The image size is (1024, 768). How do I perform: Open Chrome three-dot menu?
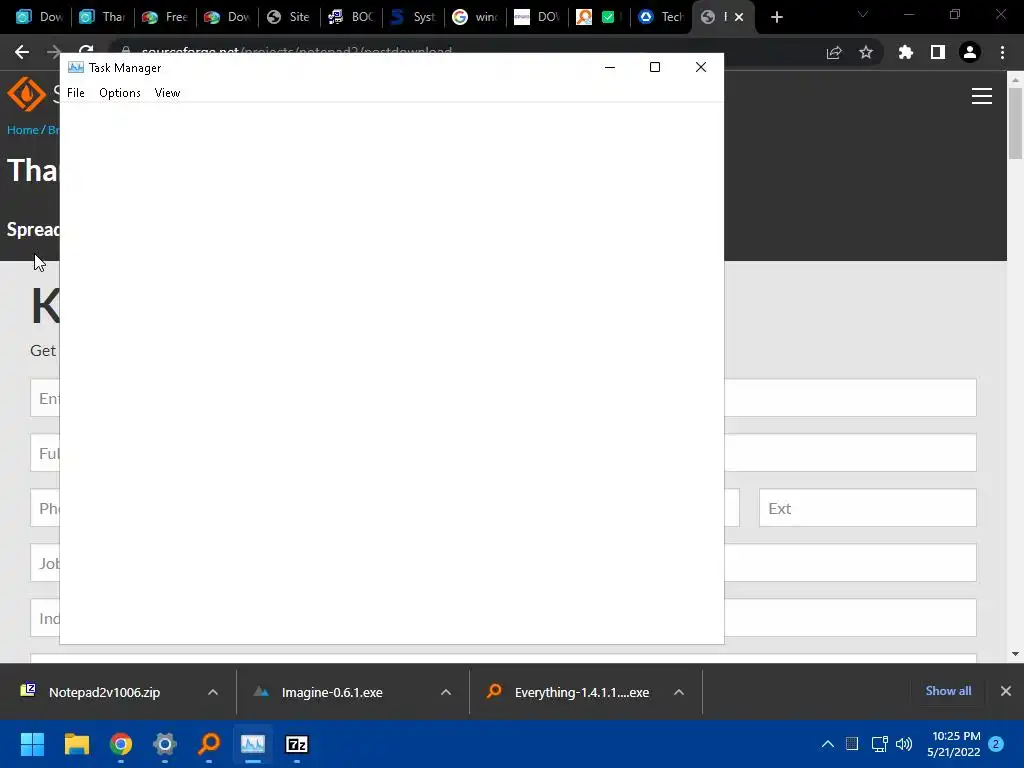[1002, 52]
